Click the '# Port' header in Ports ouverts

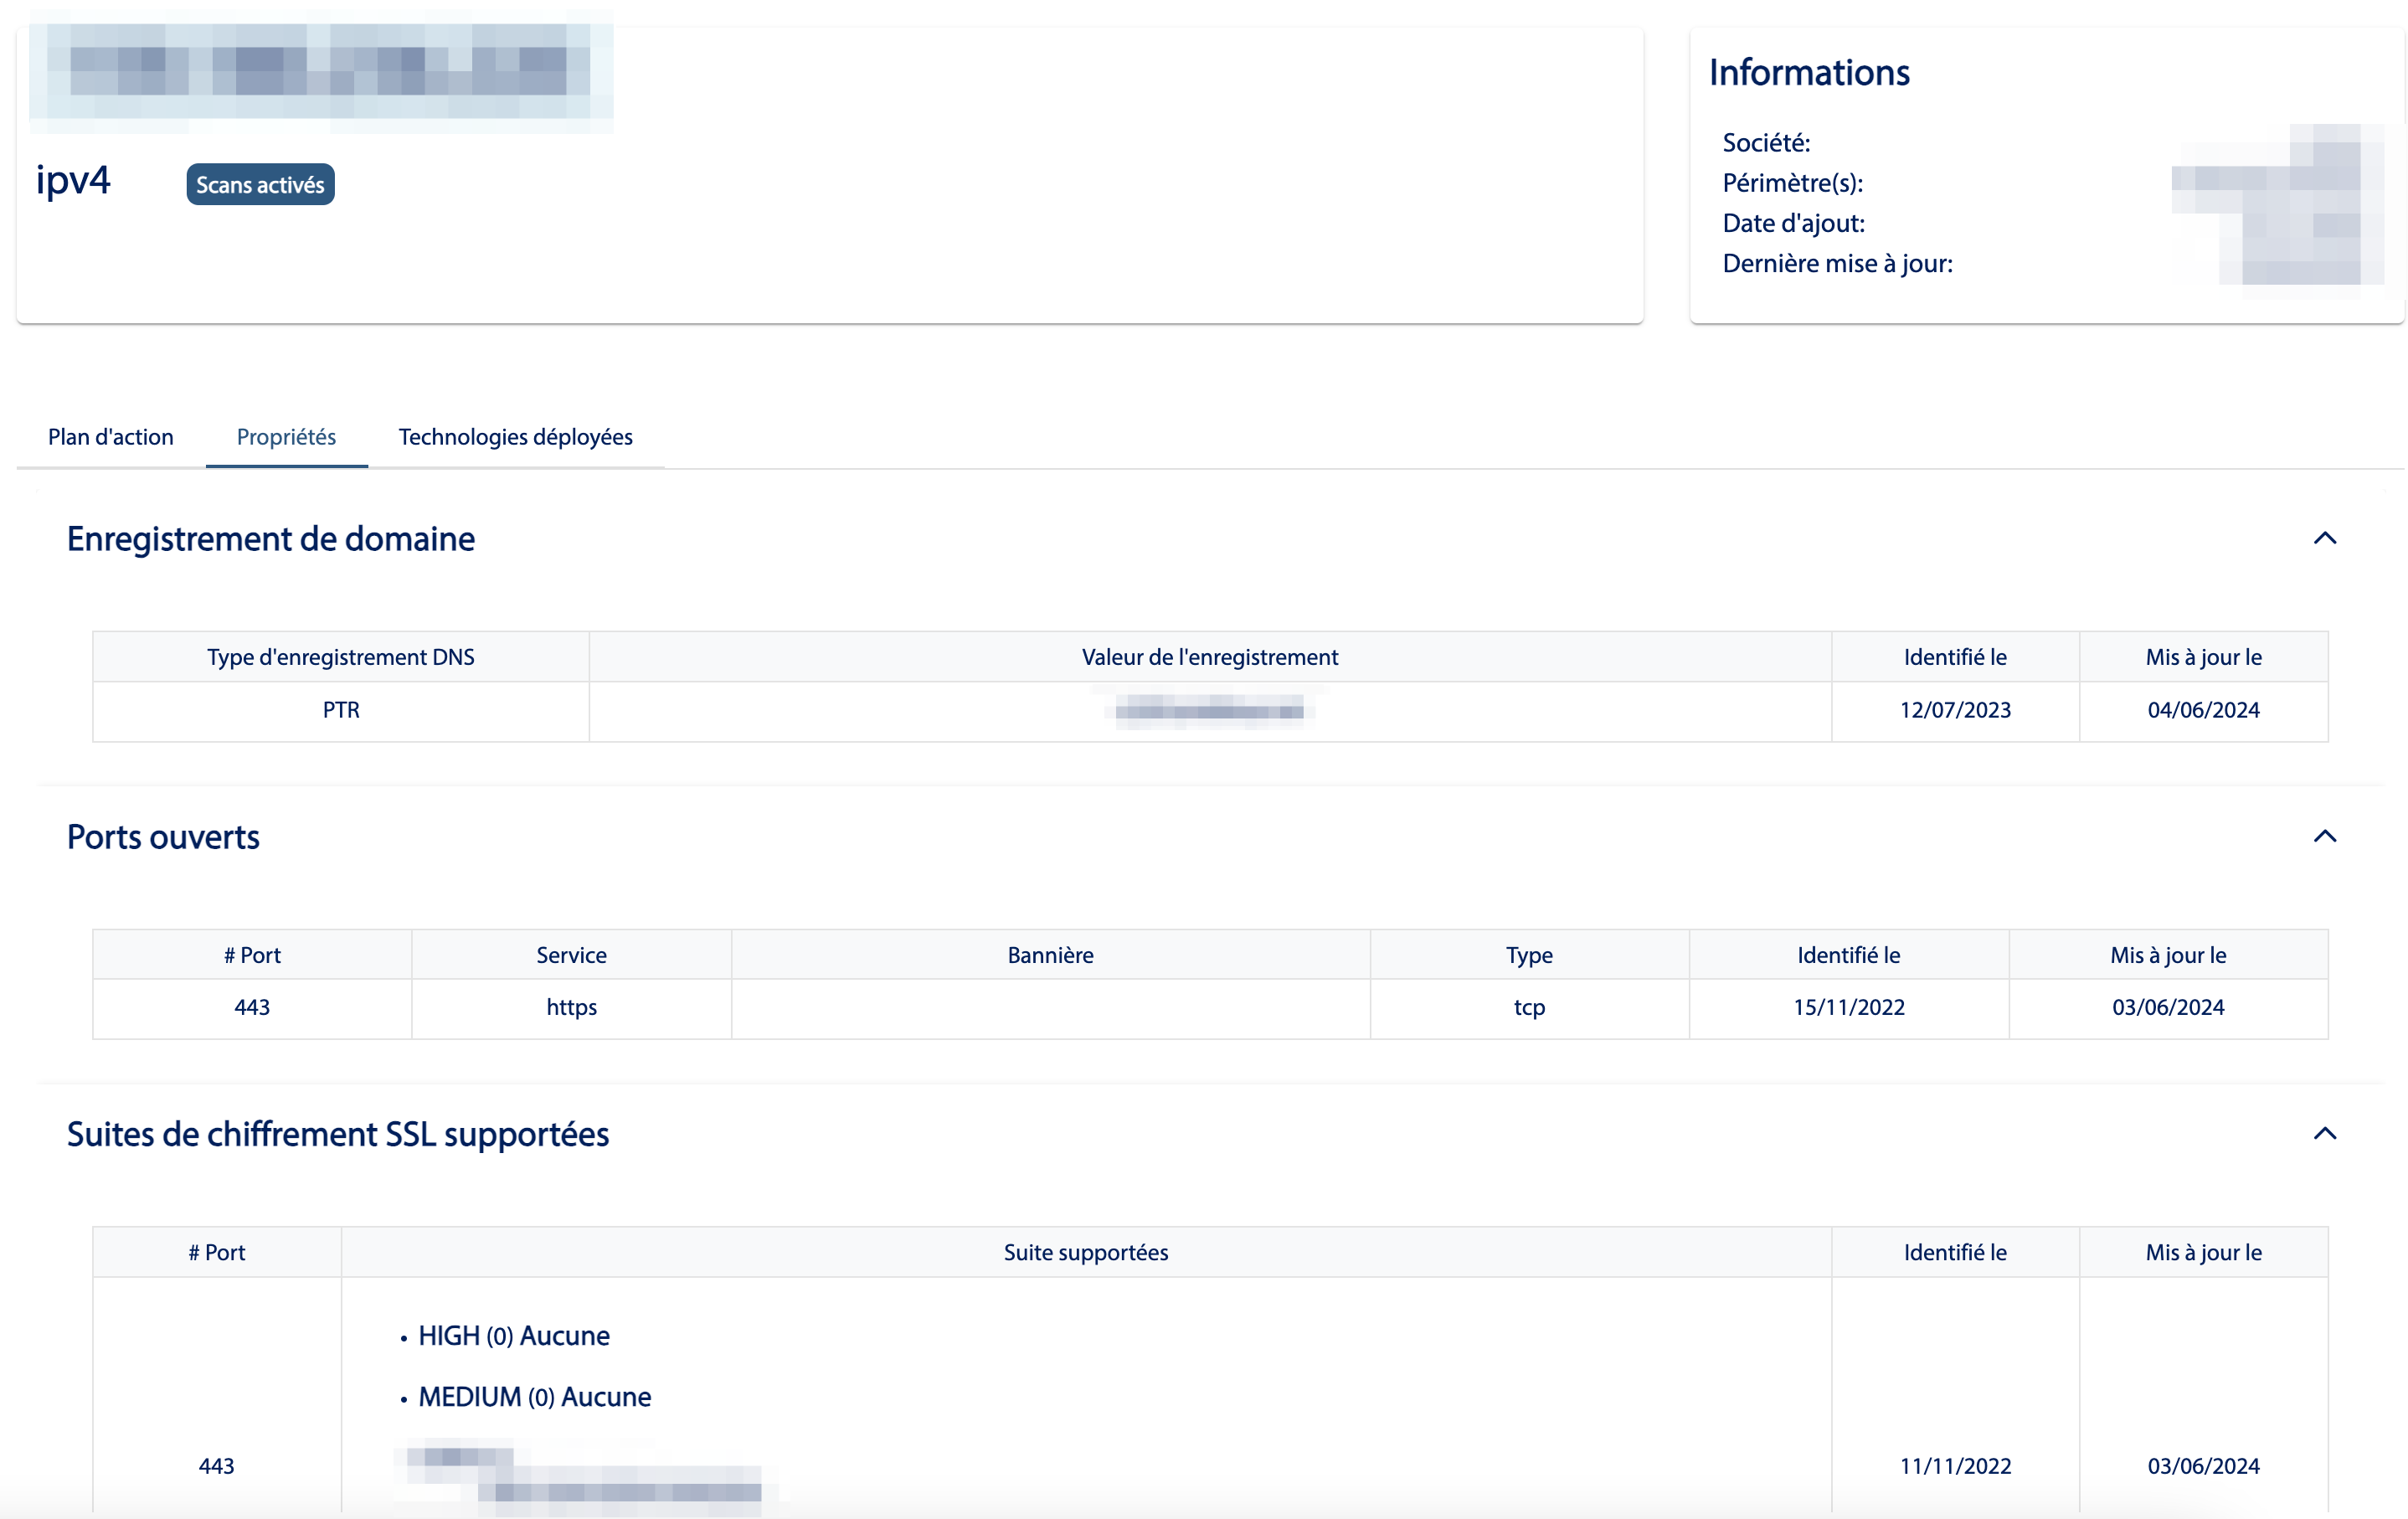point(252,955)
